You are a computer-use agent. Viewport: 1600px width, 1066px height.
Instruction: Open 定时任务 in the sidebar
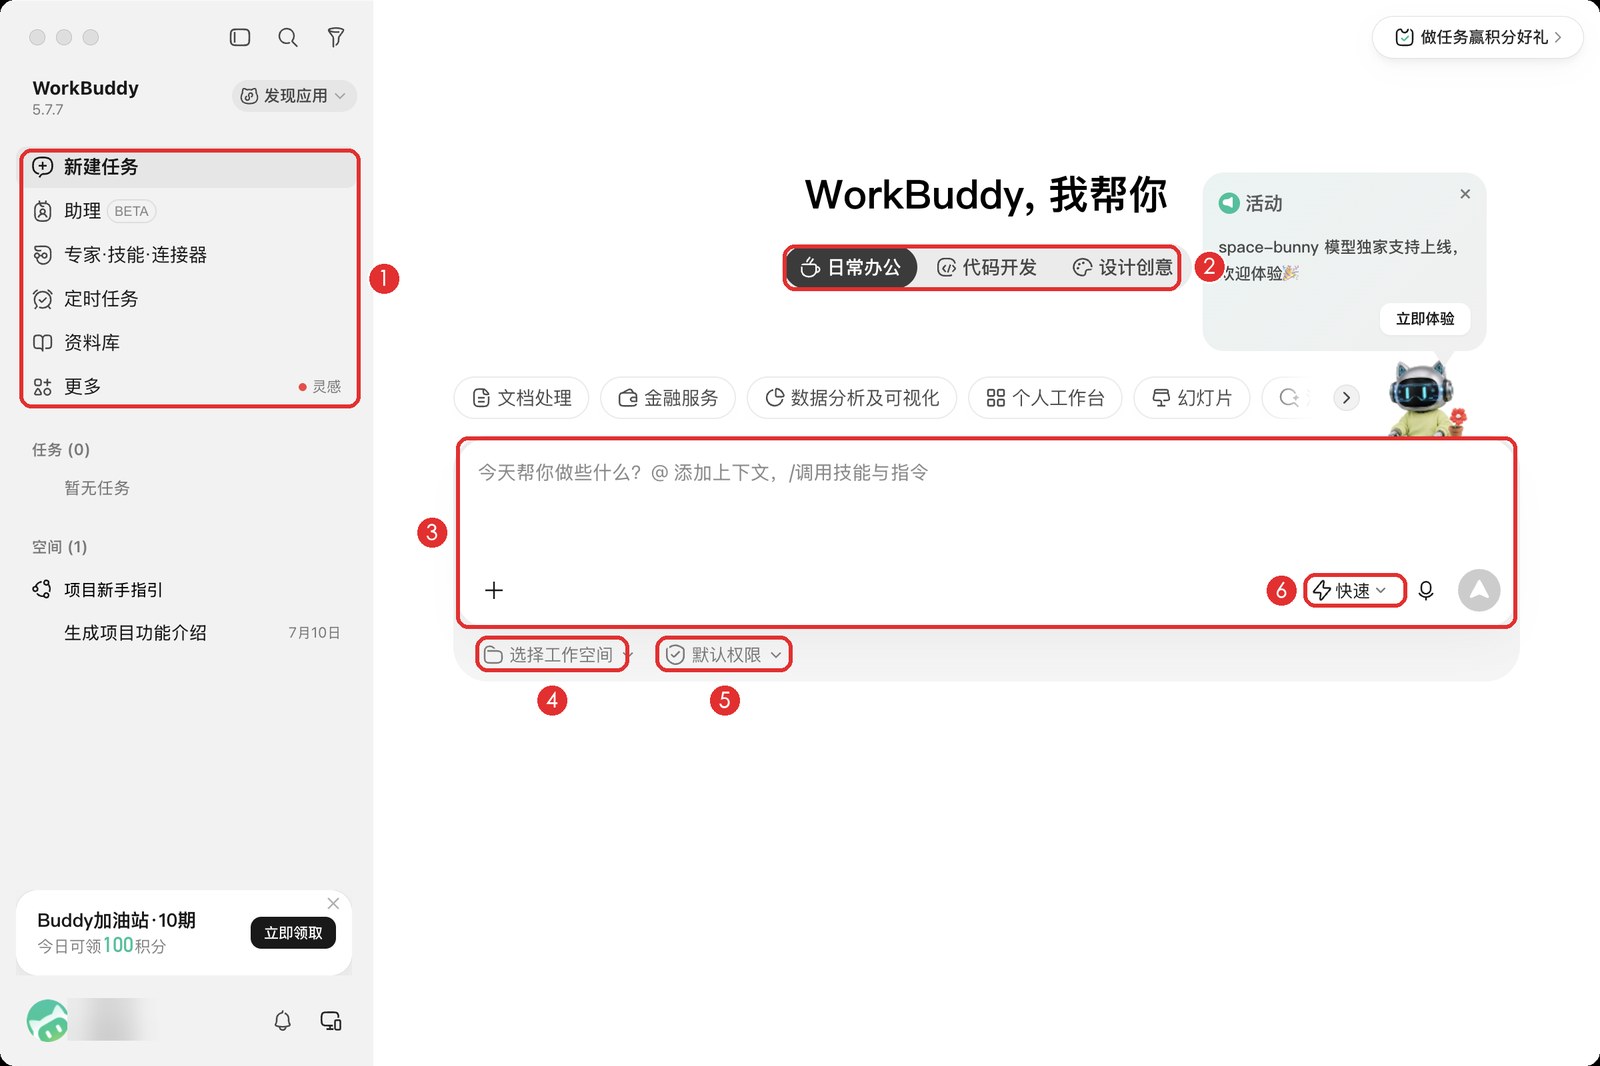pos(189,299)
